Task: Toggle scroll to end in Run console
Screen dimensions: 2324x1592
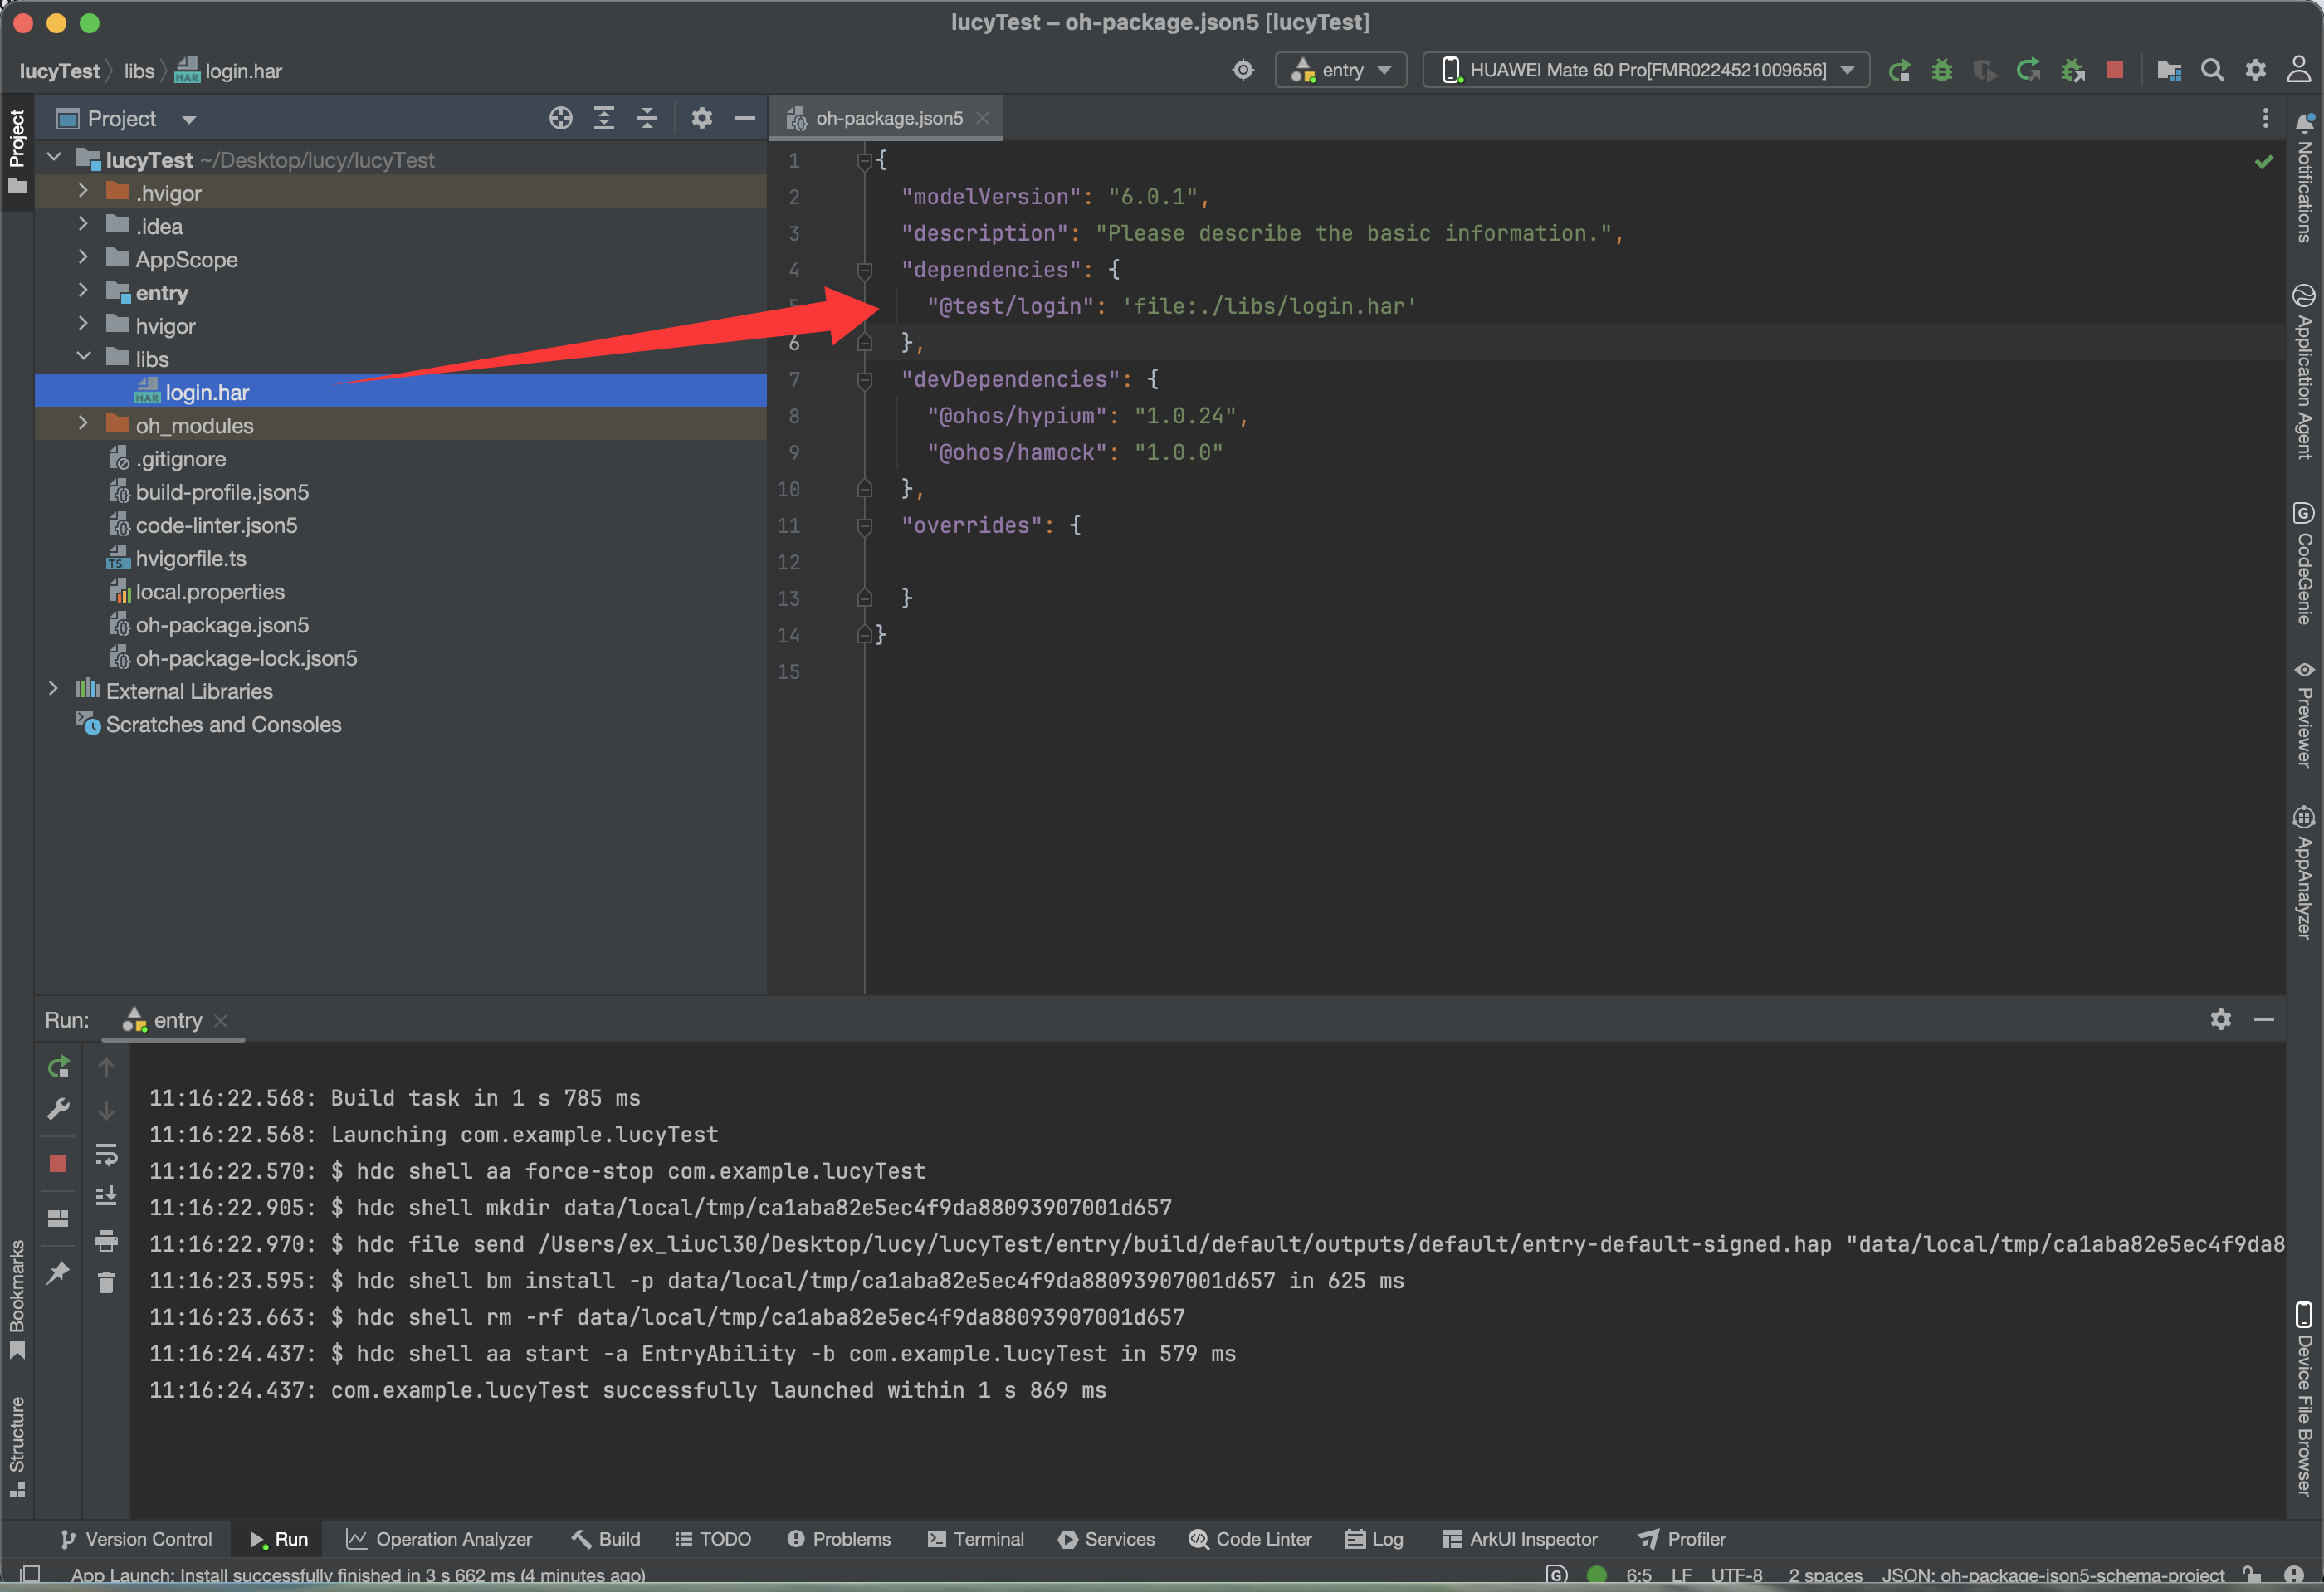Action: 106,1196
